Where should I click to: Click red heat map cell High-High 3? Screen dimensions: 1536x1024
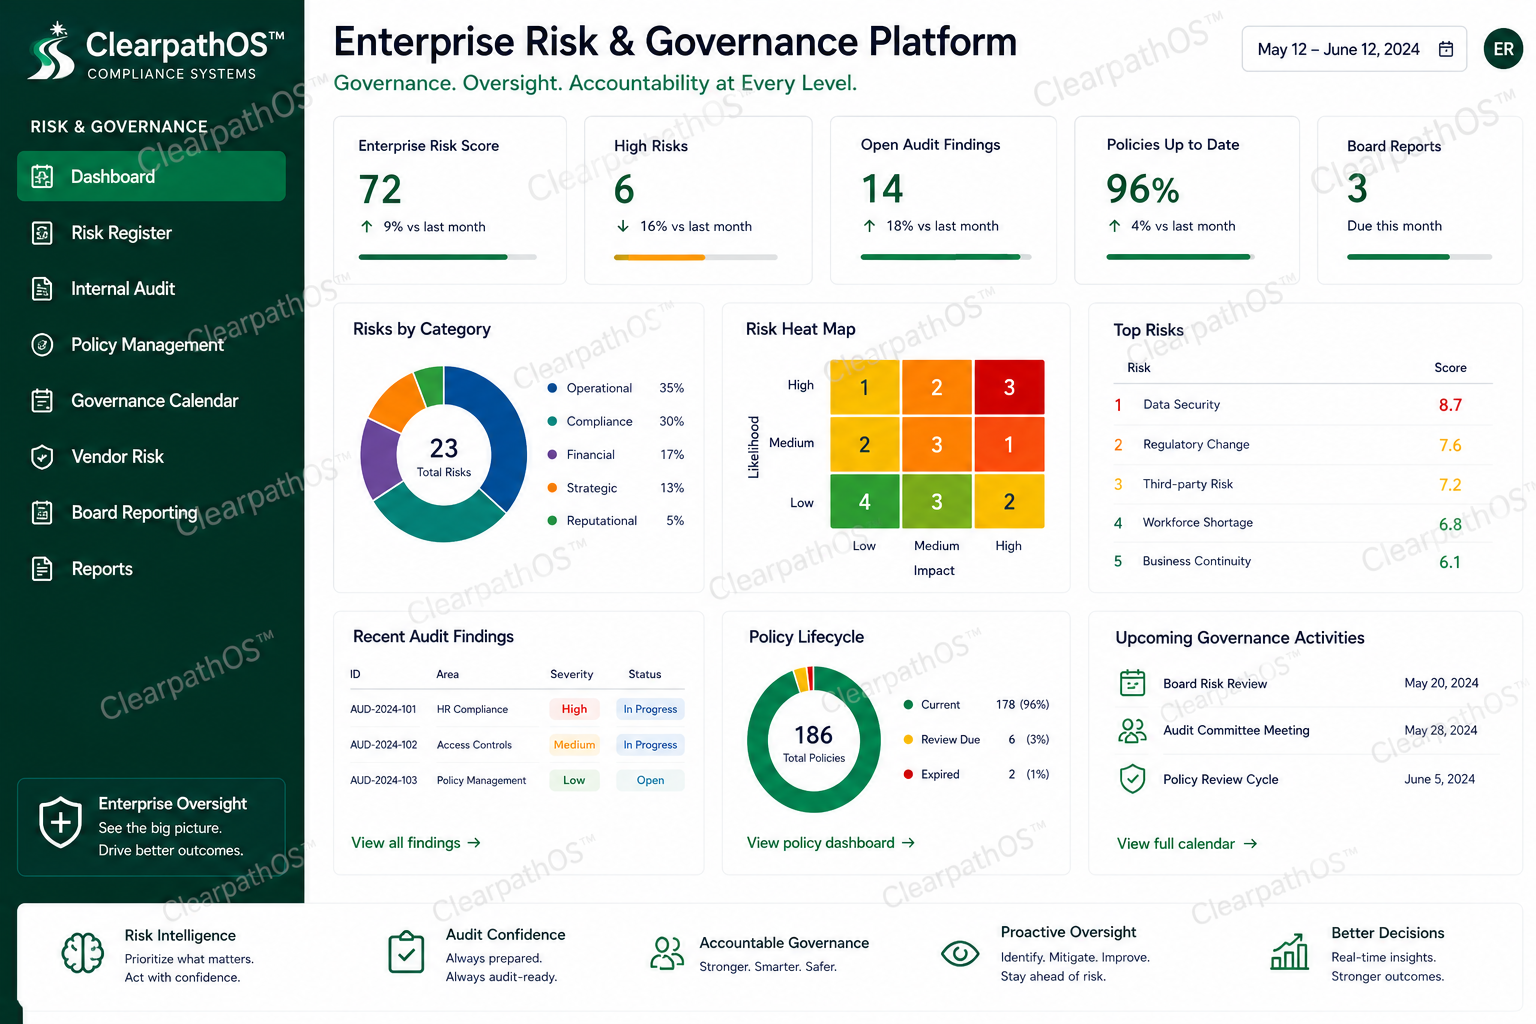click(x=1009, y=387)
